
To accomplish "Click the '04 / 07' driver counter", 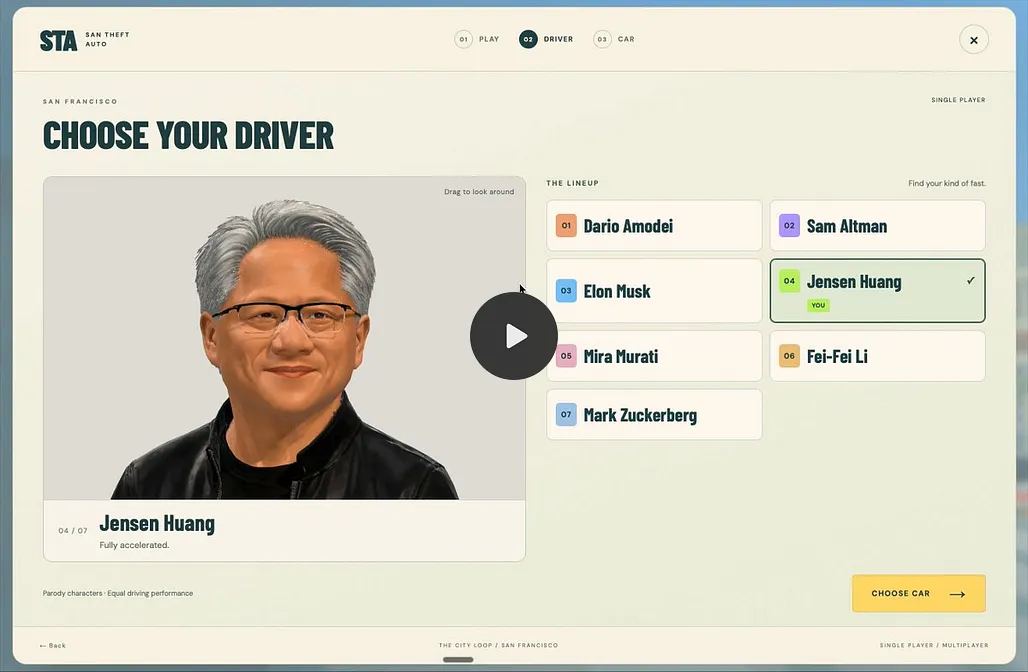I will (73, 530).
